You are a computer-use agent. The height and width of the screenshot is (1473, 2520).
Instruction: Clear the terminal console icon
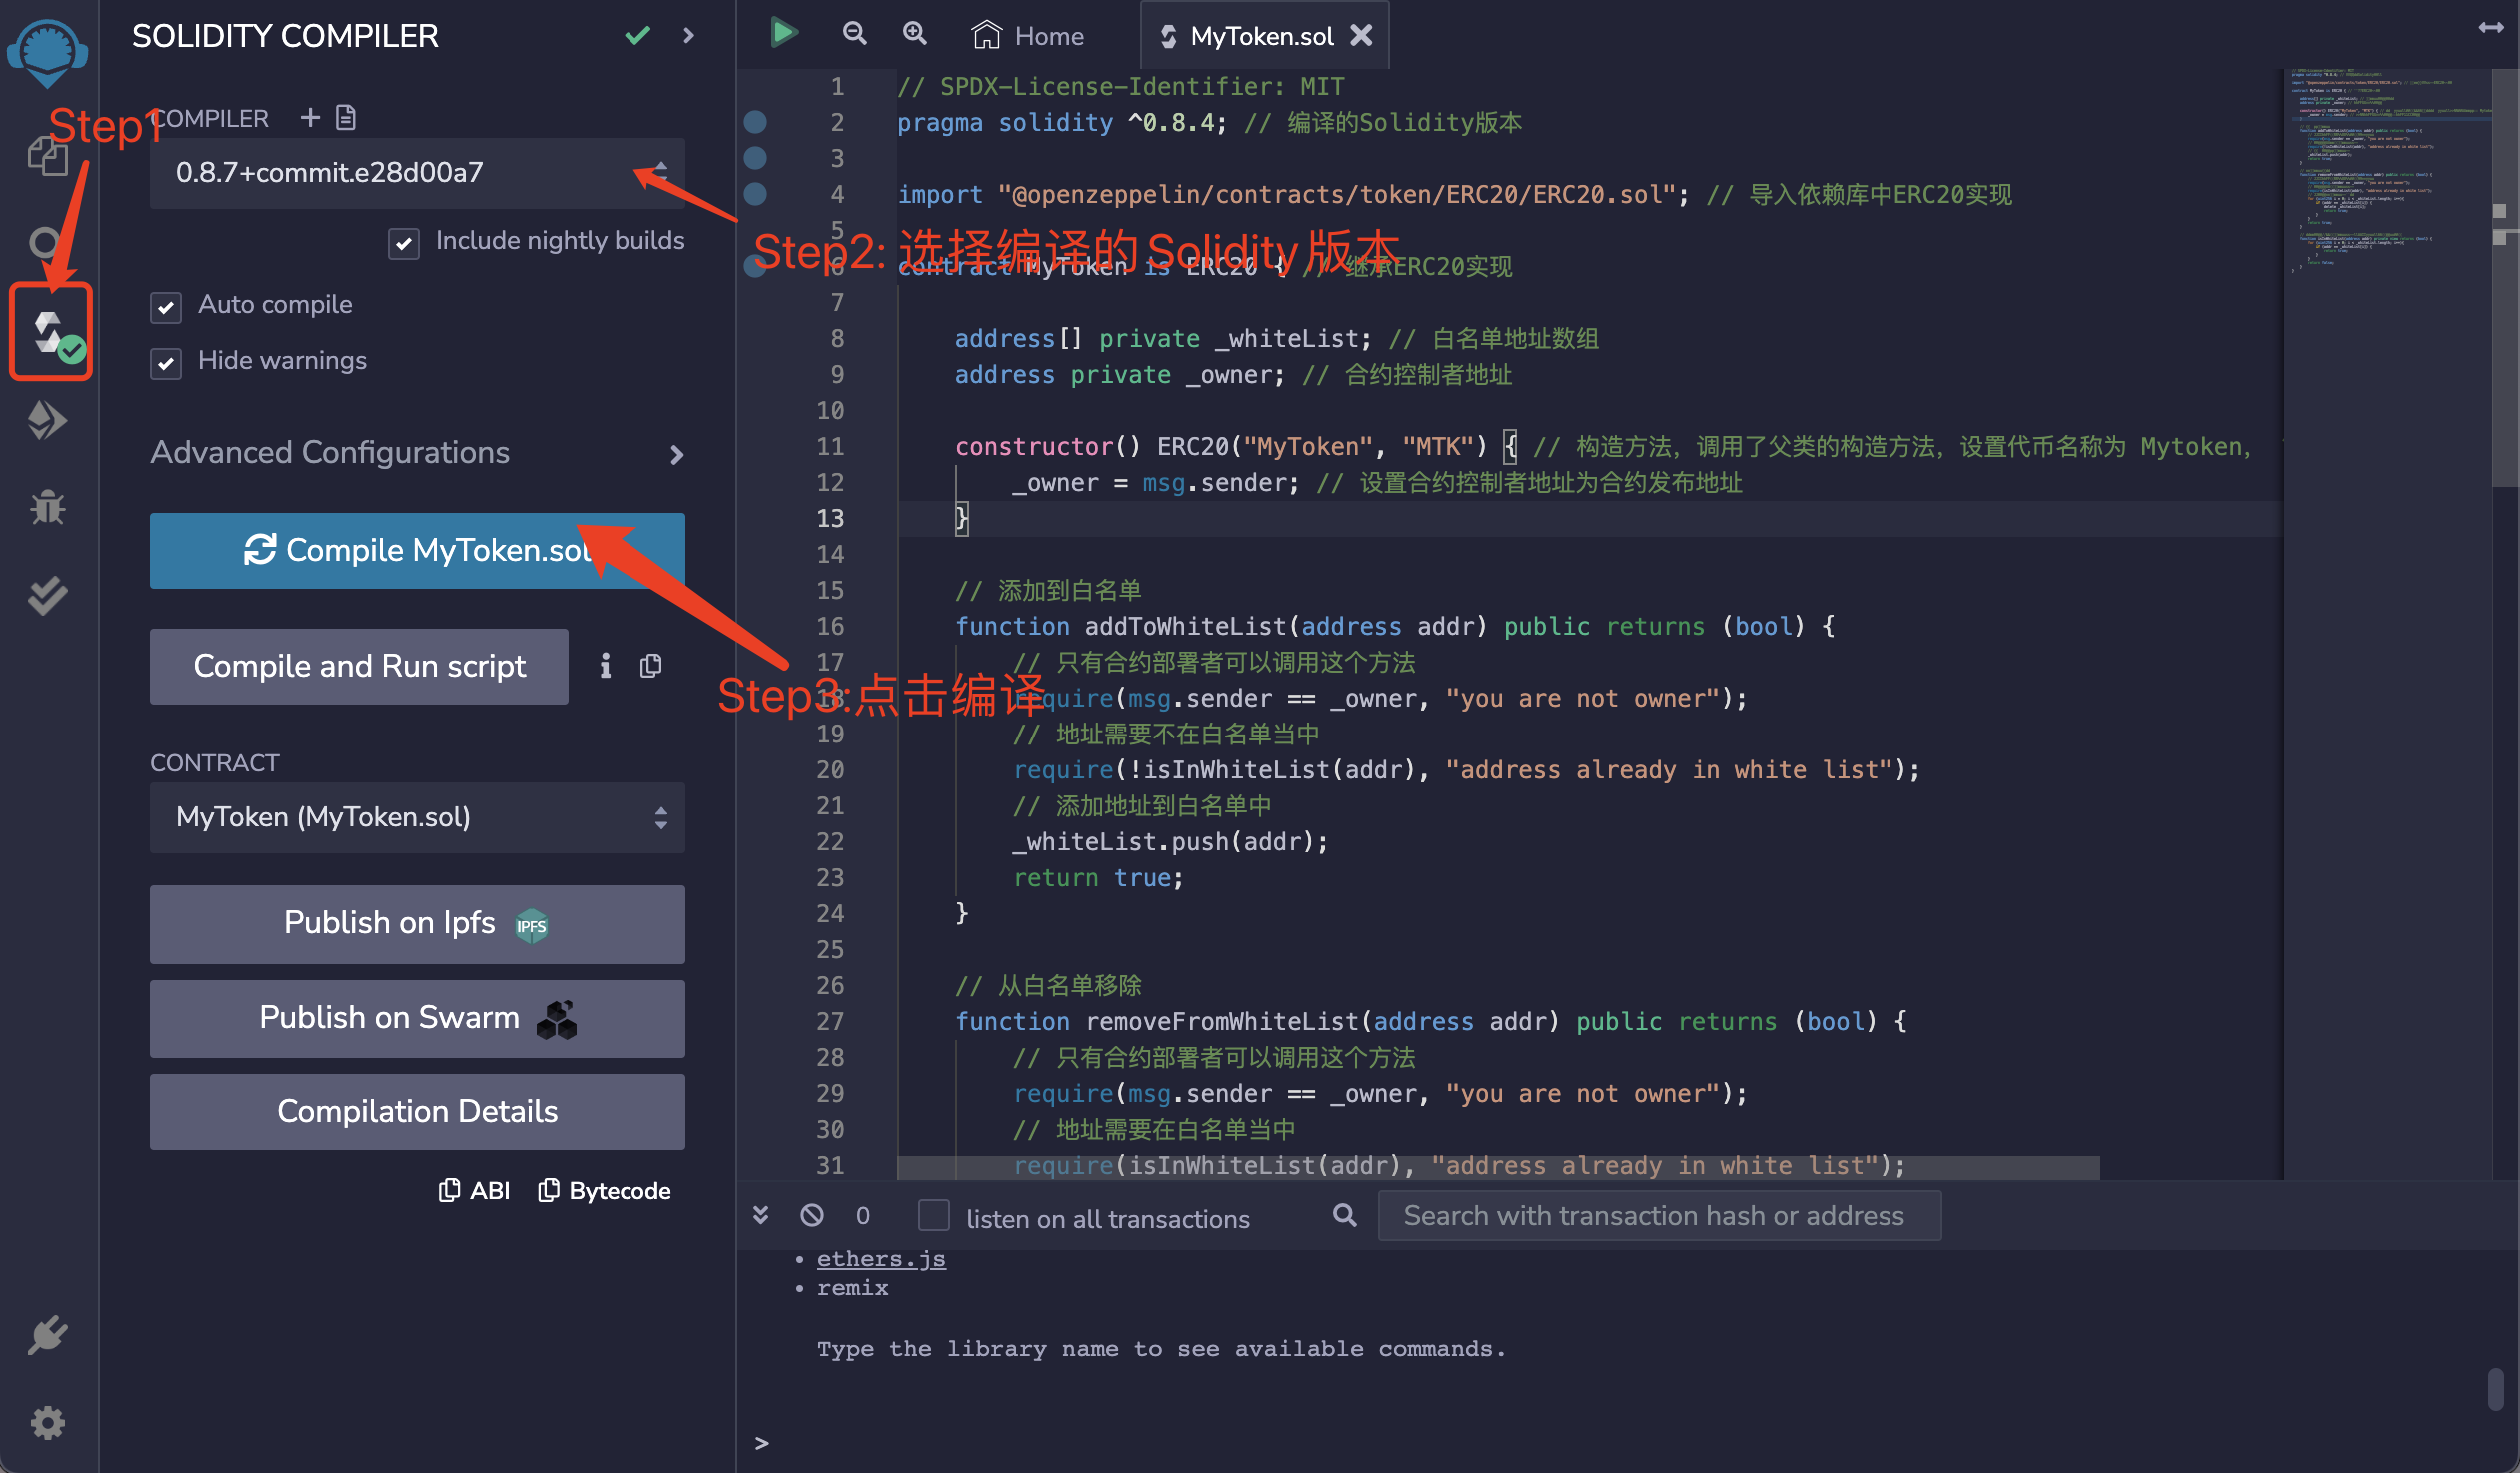point(812,1215)
